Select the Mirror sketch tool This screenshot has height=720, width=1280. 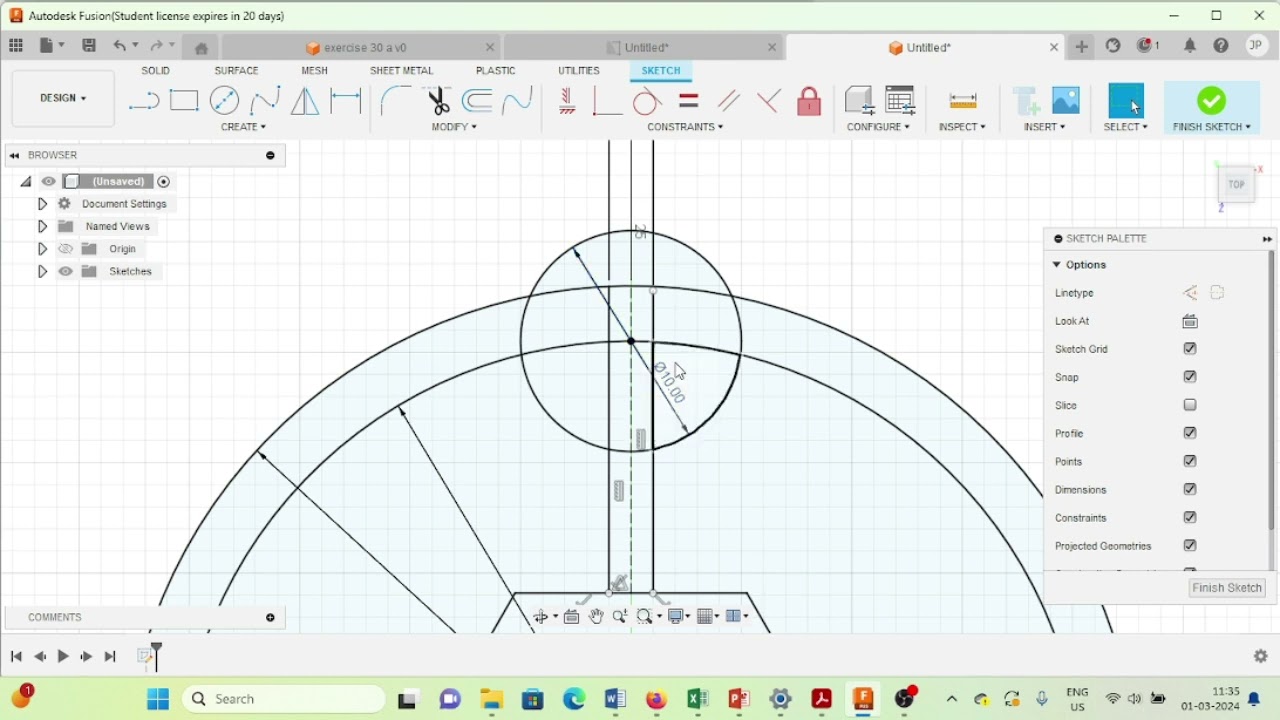pyautogui.click(x=305, y=101)
